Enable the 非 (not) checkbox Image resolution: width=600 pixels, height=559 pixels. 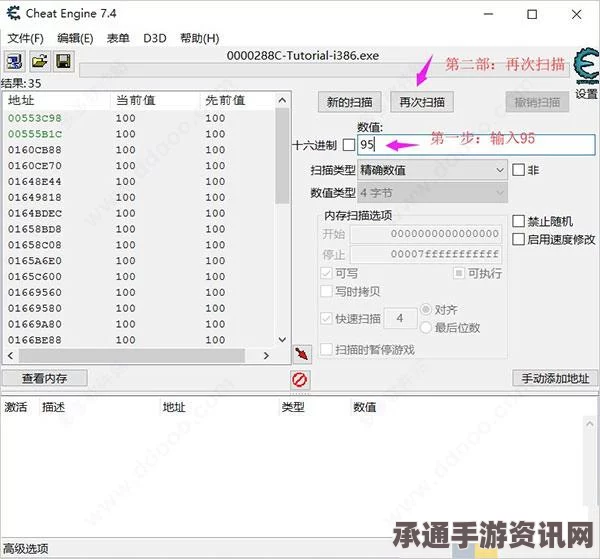coord(518,169)
